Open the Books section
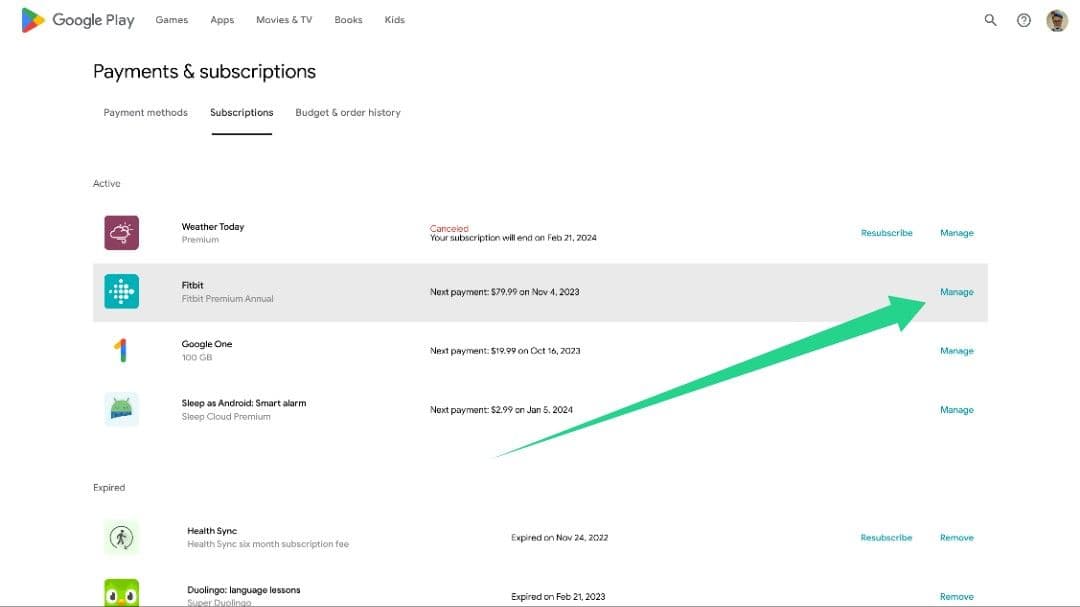 pyautogui.click(x=348, y=20)
